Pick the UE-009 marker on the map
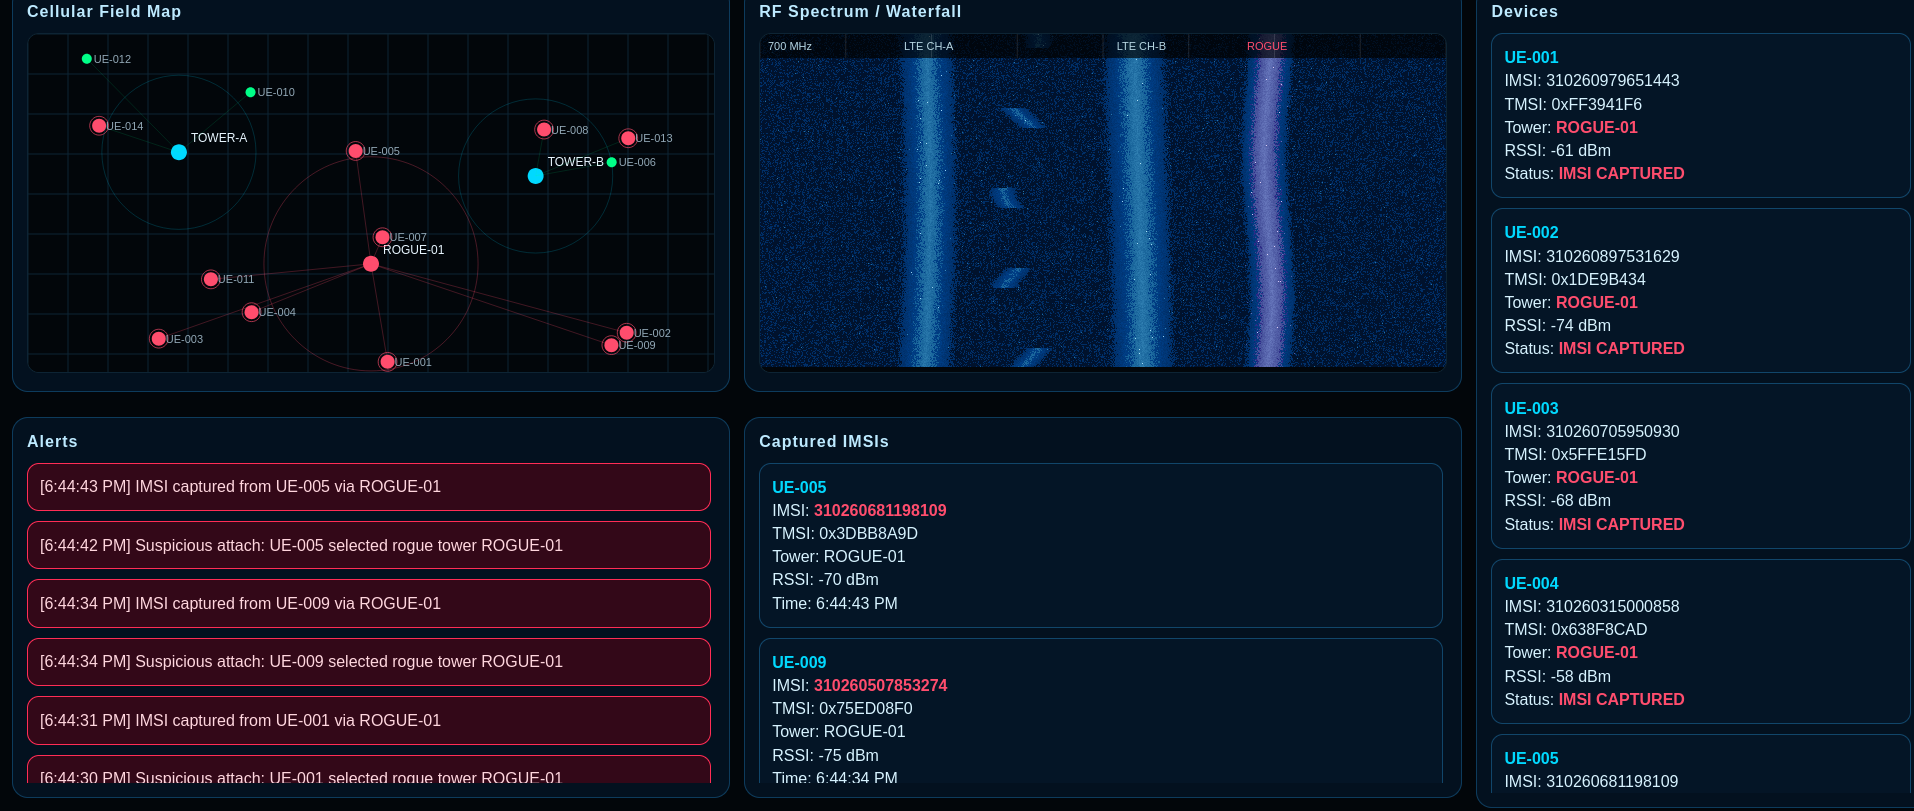This screenshot has width=1914, height=811. point(611,345)
